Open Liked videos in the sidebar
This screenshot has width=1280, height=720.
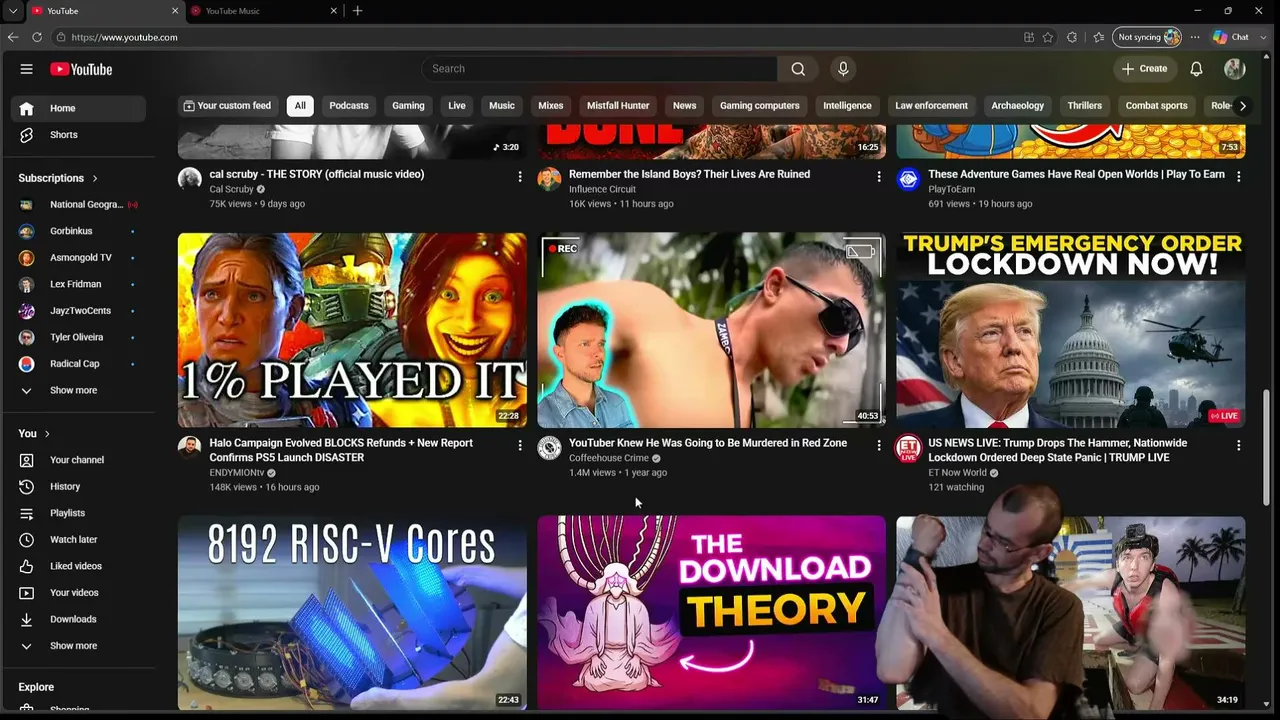[x=78, y=566]
